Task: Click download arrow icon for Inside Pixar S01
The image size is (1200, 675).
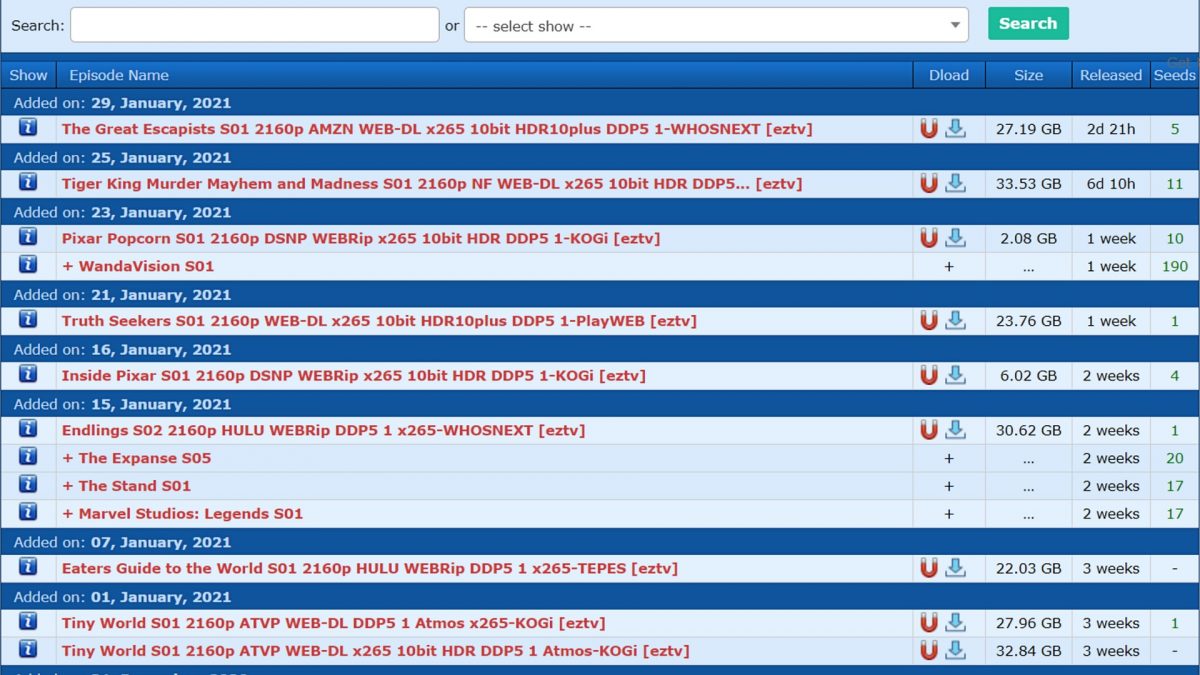Action: point(956,376)
